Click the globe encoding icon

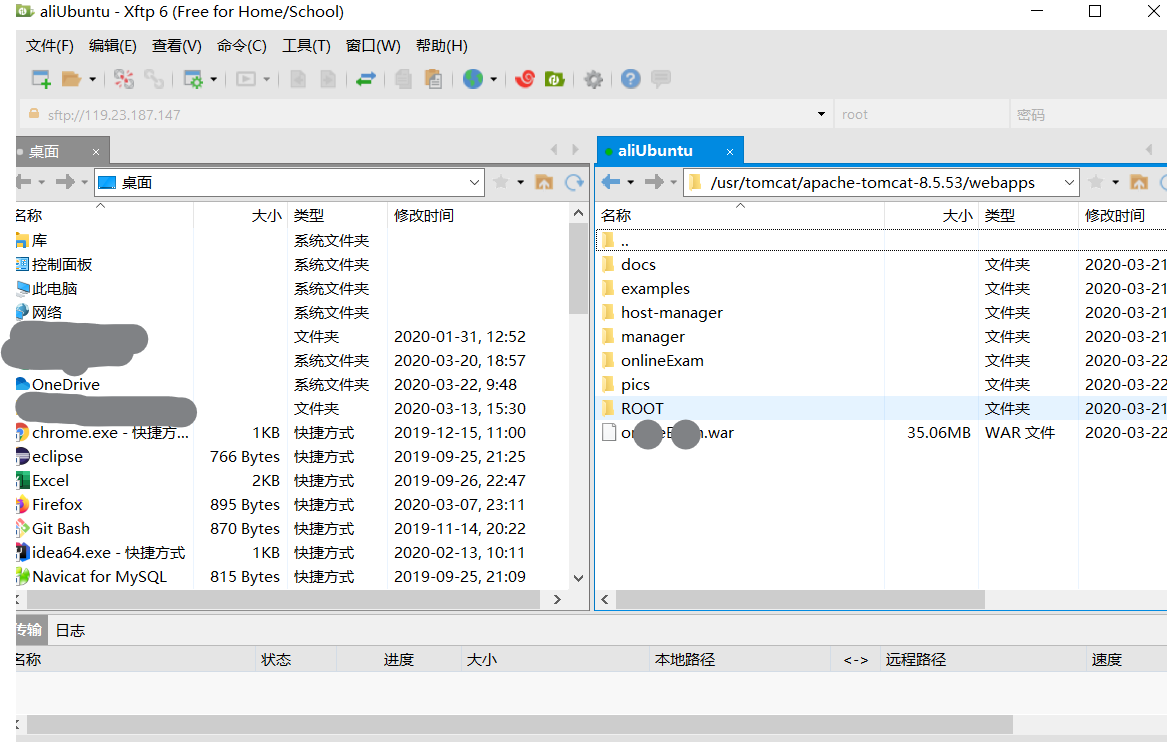tap(473, 79)
